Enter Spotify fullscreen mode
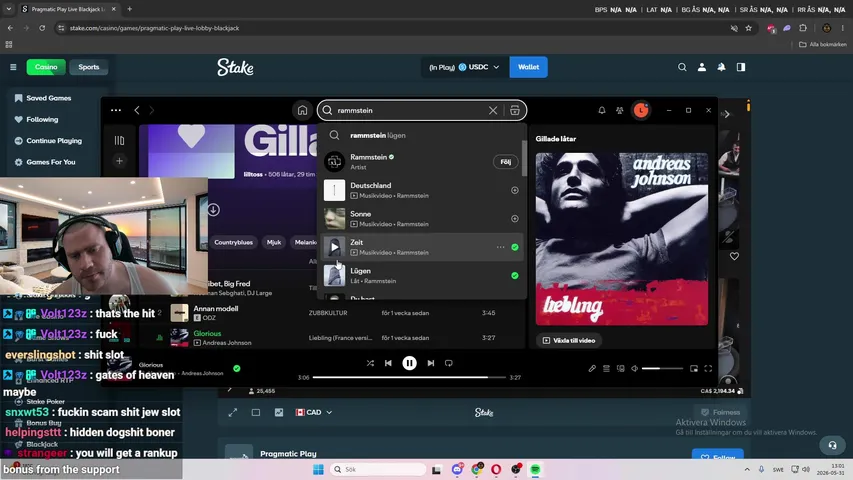853x480 pixels. click(708, 368)
